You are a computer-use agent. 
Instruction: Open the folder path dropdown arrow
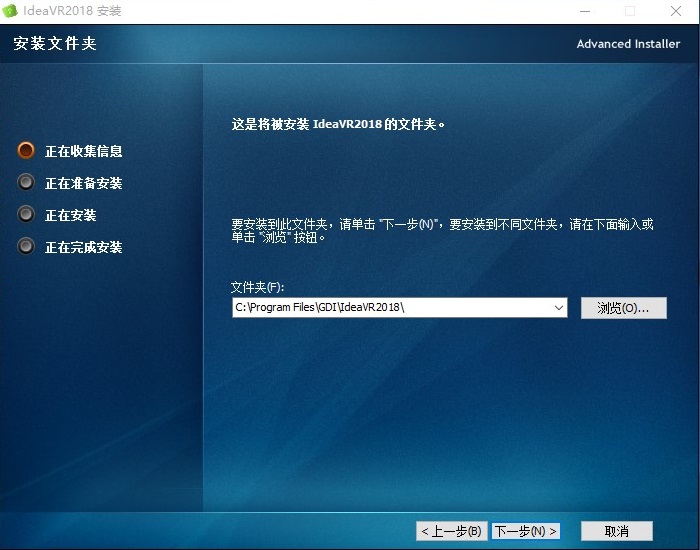pos(558,308)
